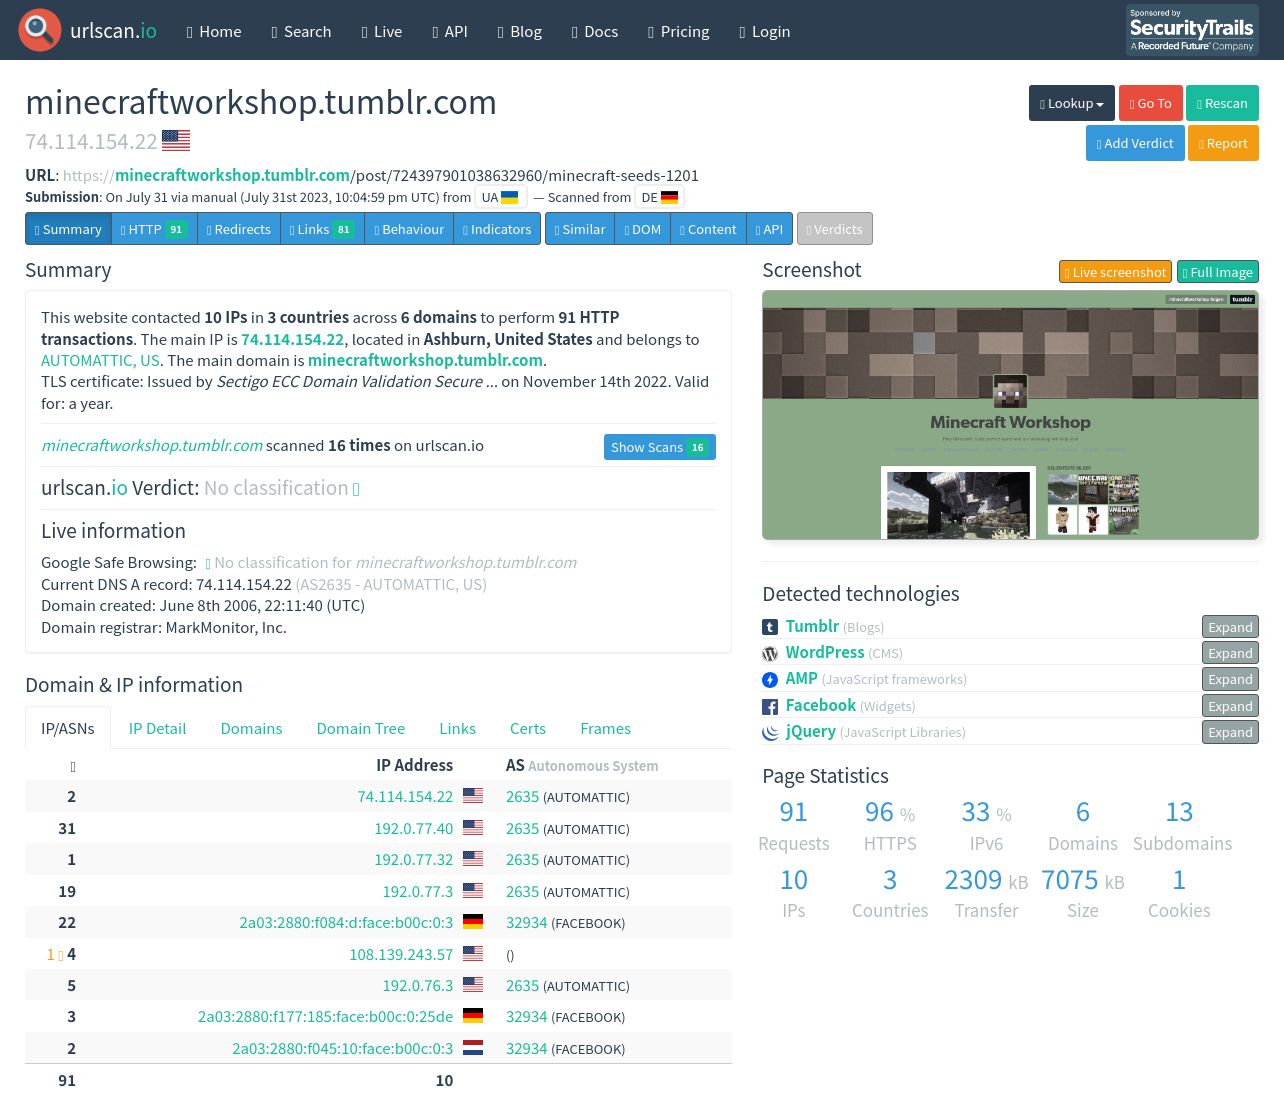
Task: Click the Go To button
Action: [1151, 103]
